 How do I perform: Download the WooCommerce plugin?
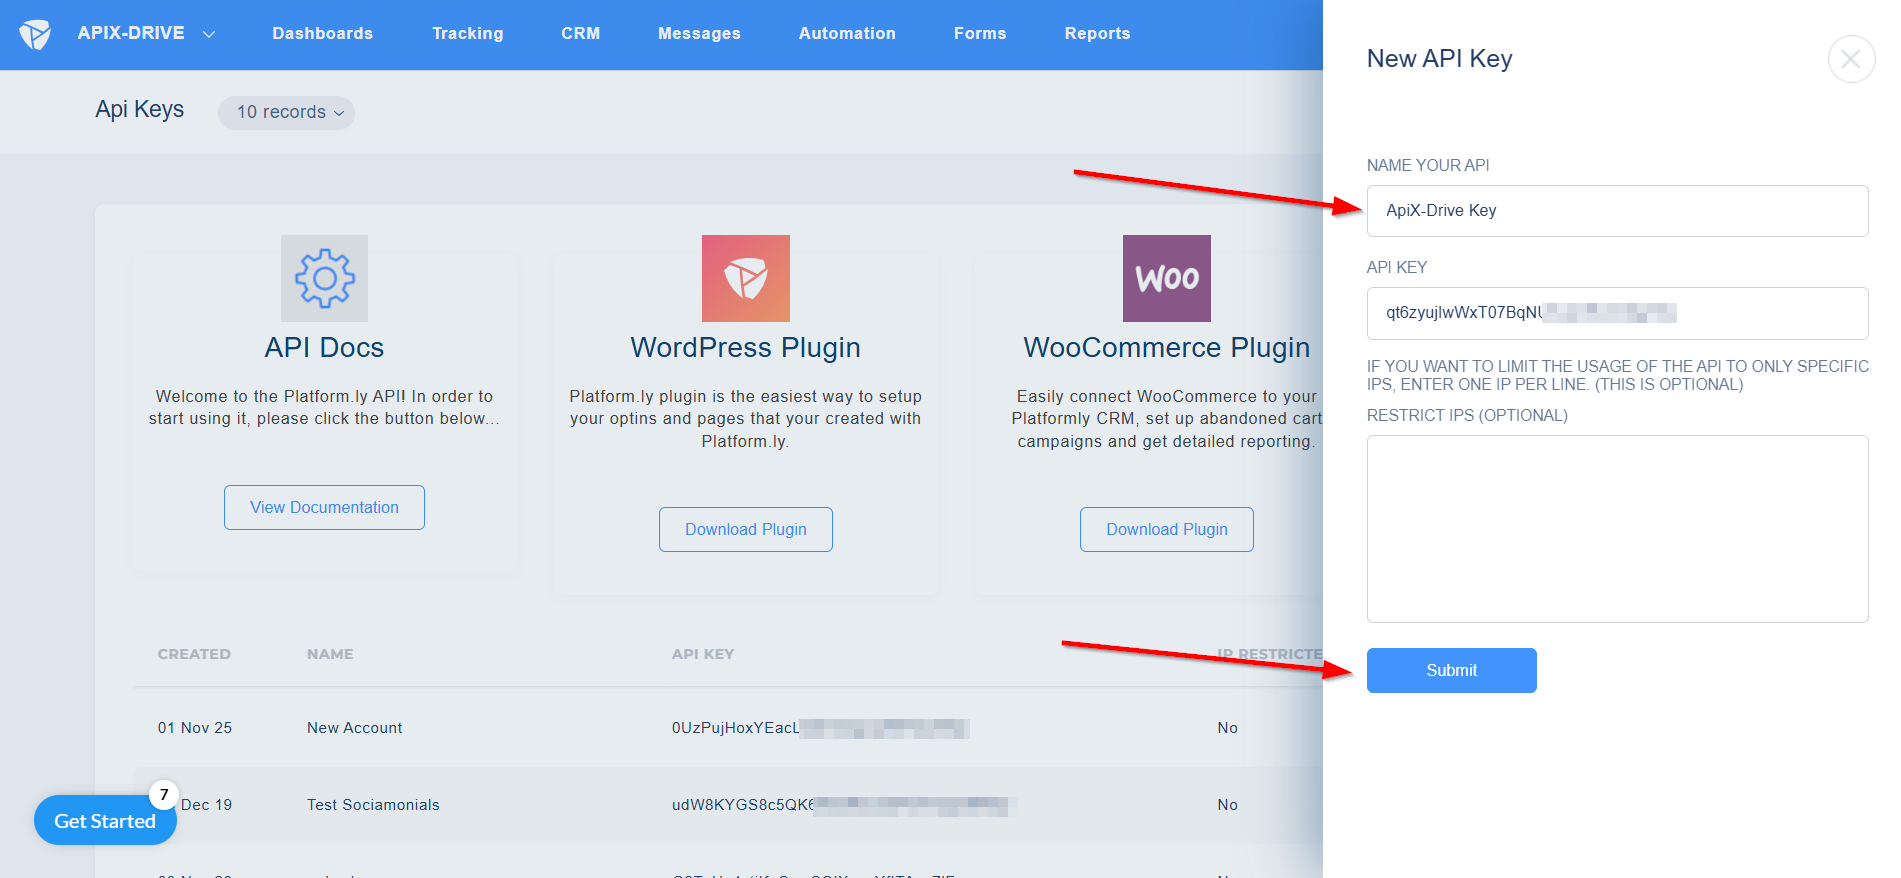(x=1166, y=529)
